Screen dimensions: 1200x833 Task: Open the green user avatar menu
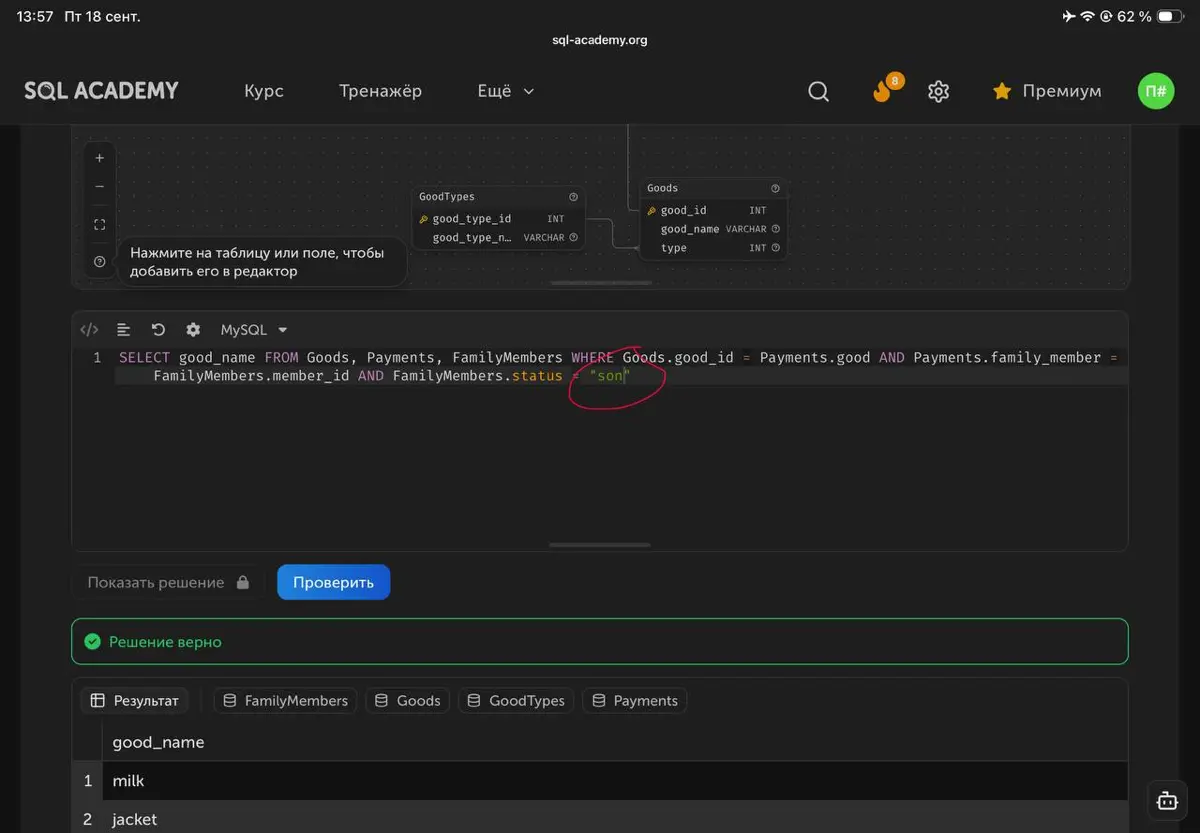click(1156, 91)
